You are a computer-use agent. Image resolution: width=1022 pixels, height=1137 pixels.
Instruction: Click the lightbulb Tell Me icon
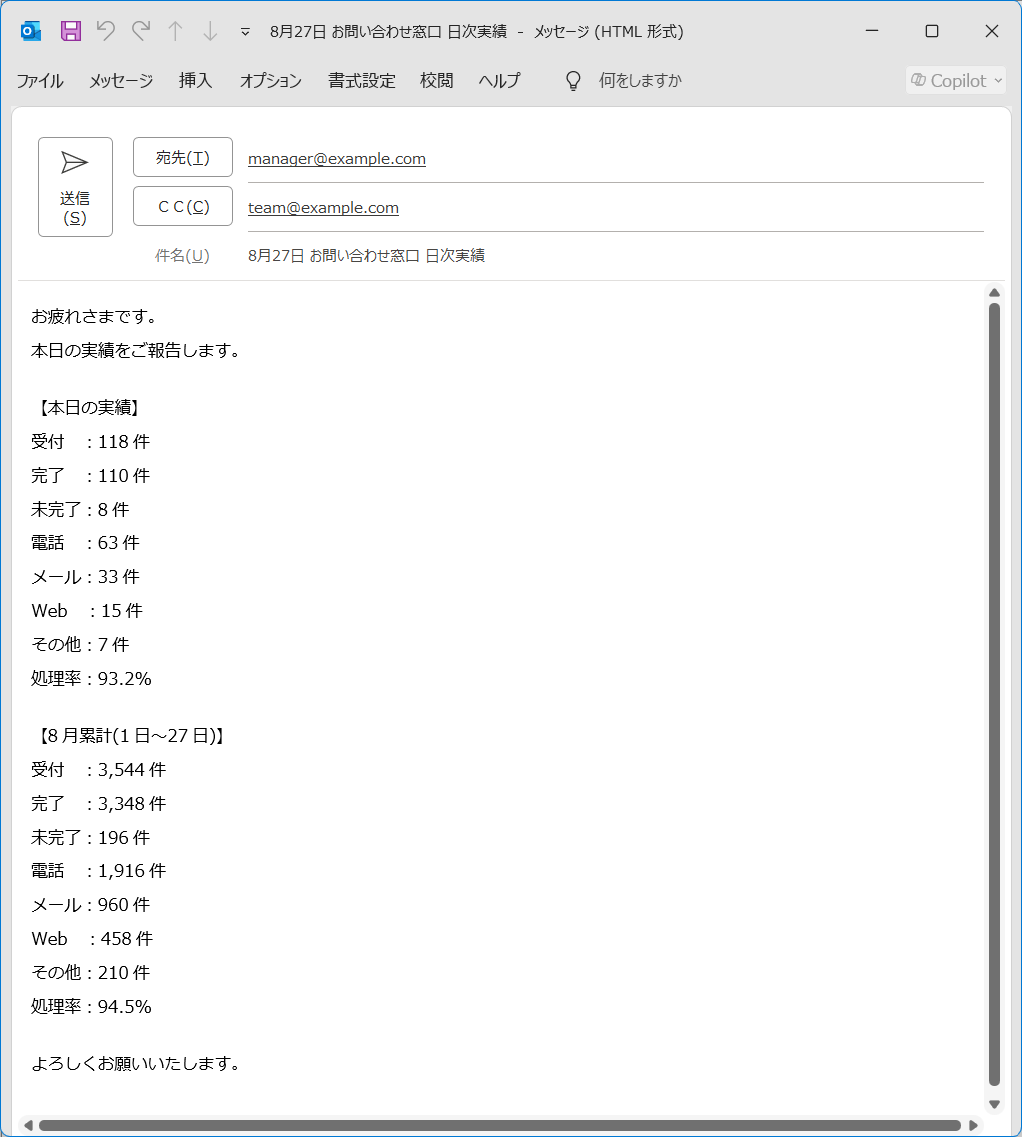(x=573, y=80)
